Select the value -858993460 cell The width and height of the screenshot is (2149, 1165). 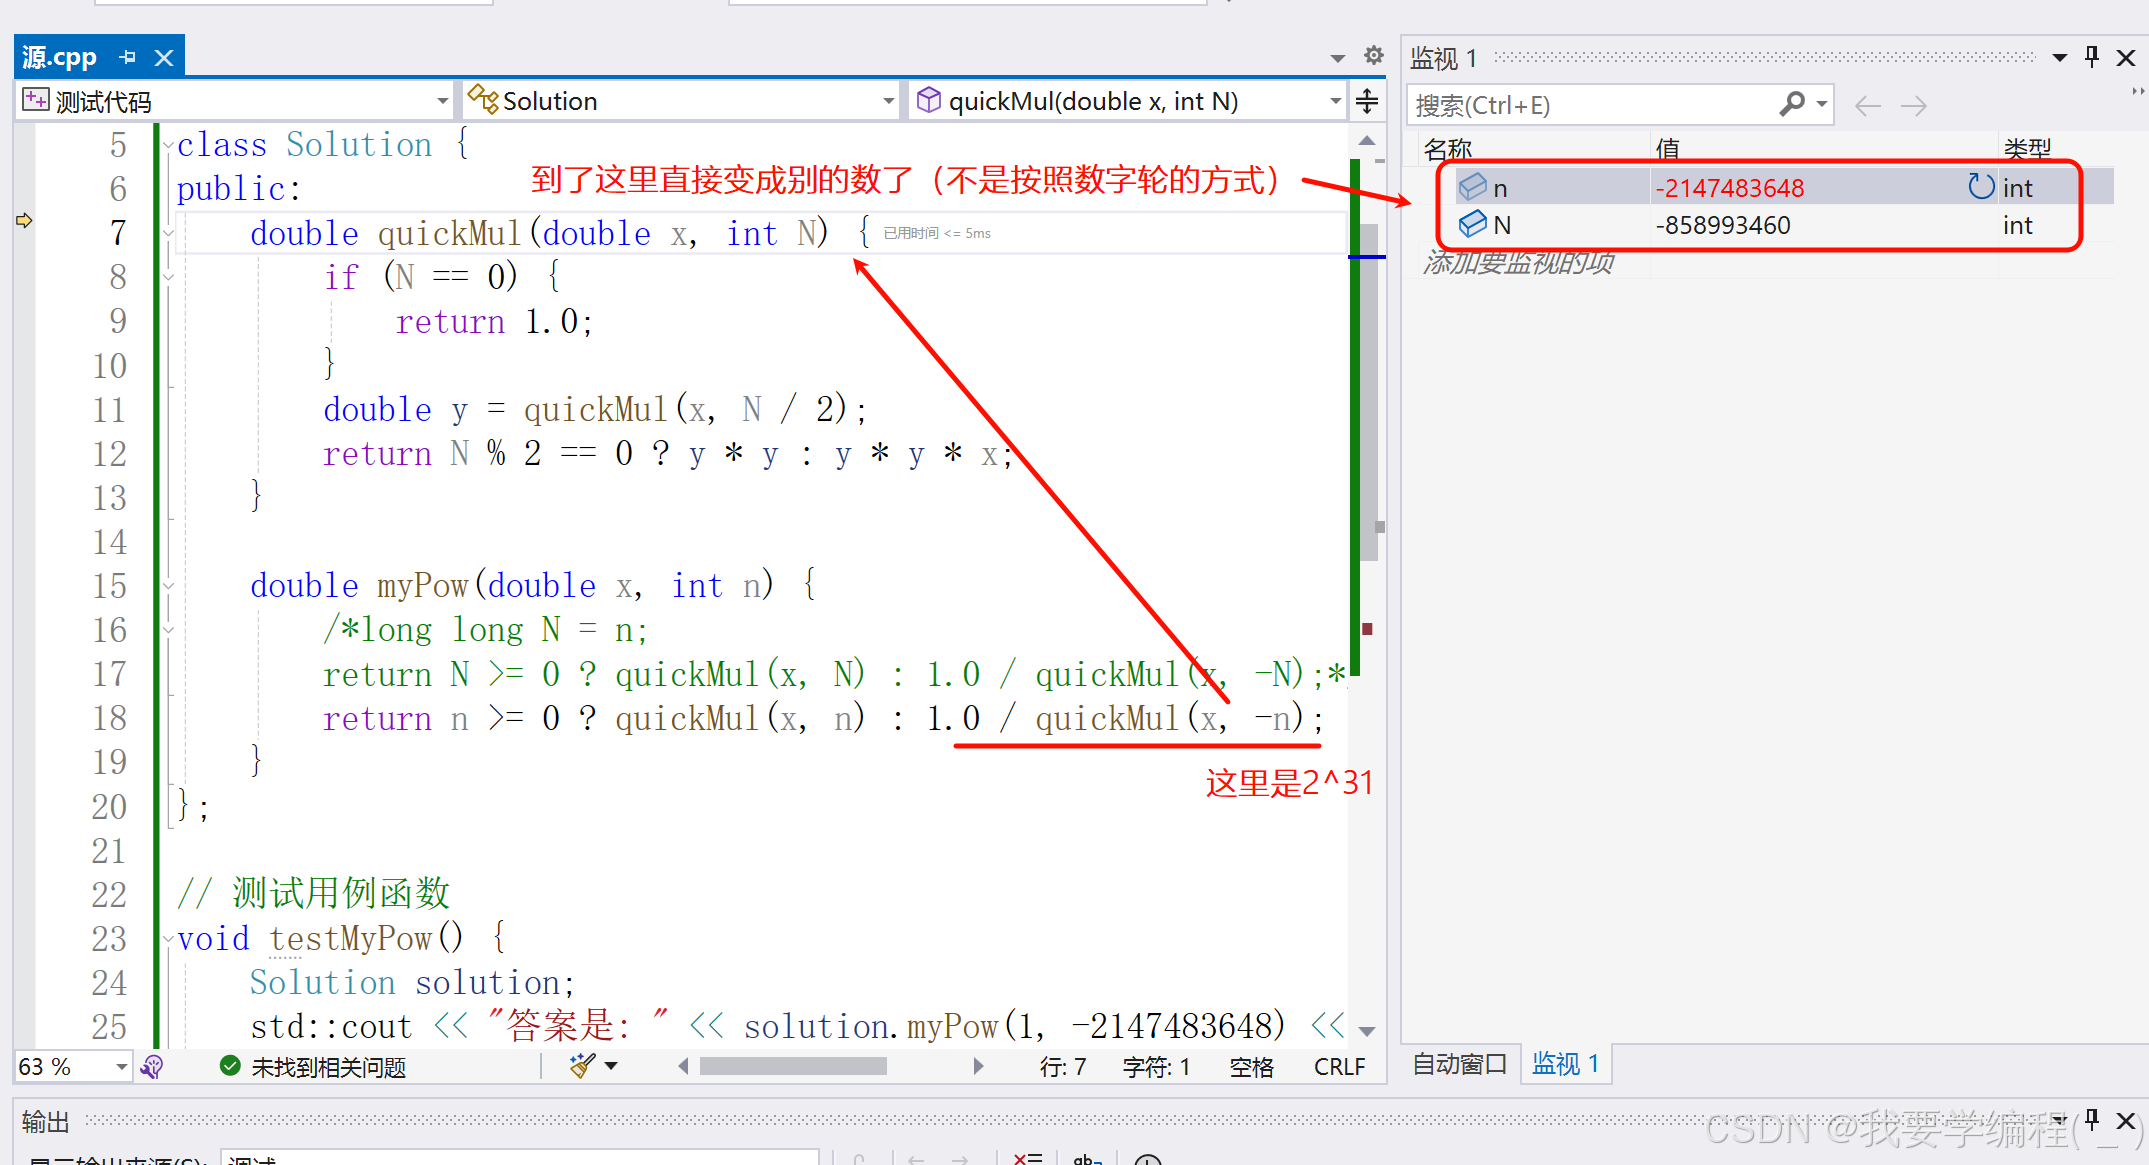point(1722,225)
